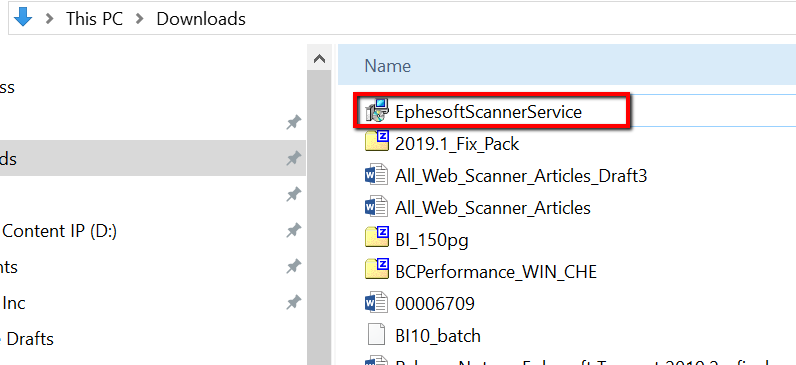Click the BCPerformance_WIN_CHE zip icon
Screen dimensions: 796x365
377,269
